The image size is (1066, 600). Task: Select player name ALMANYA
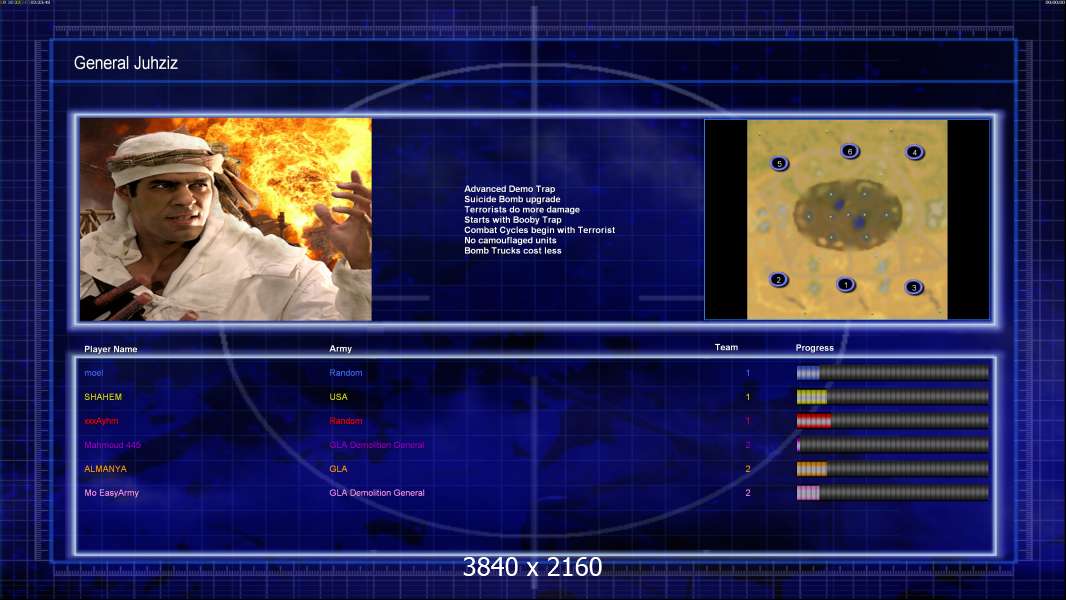click(x=105, y=469)
